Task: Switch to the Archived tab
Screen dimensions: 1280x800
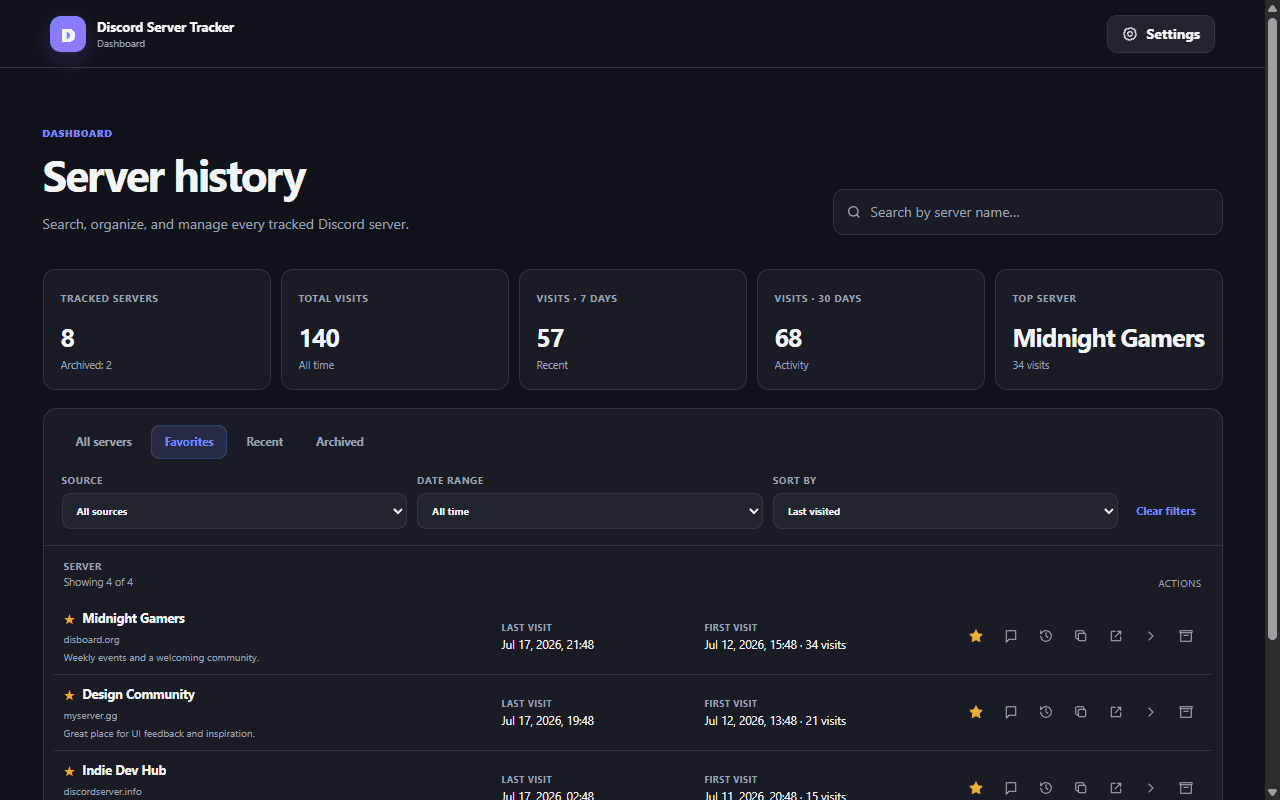Action: 340,442
